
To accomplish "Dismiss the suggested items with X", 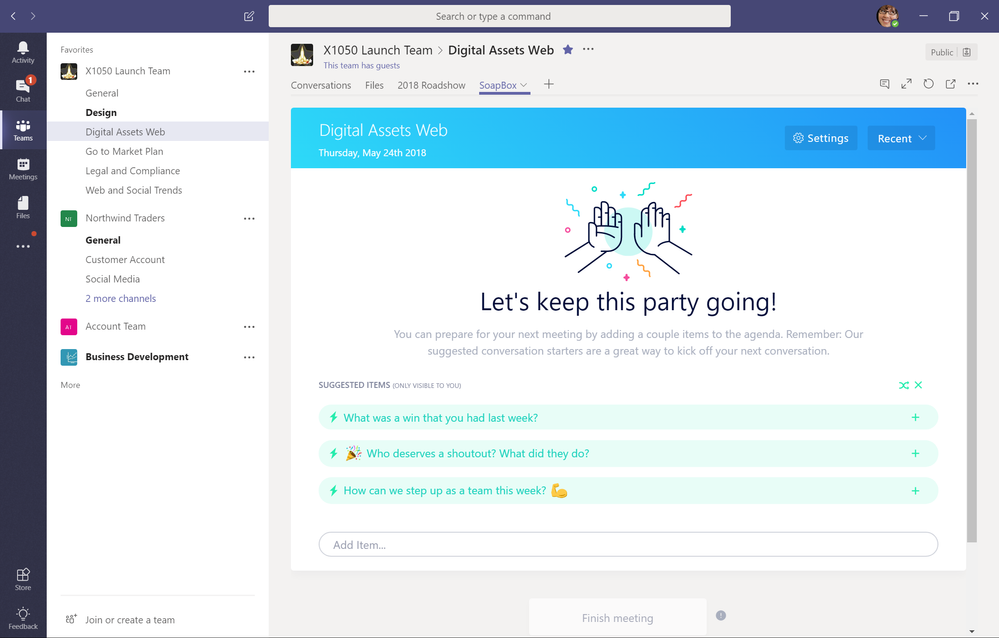I will pos(918,385).
